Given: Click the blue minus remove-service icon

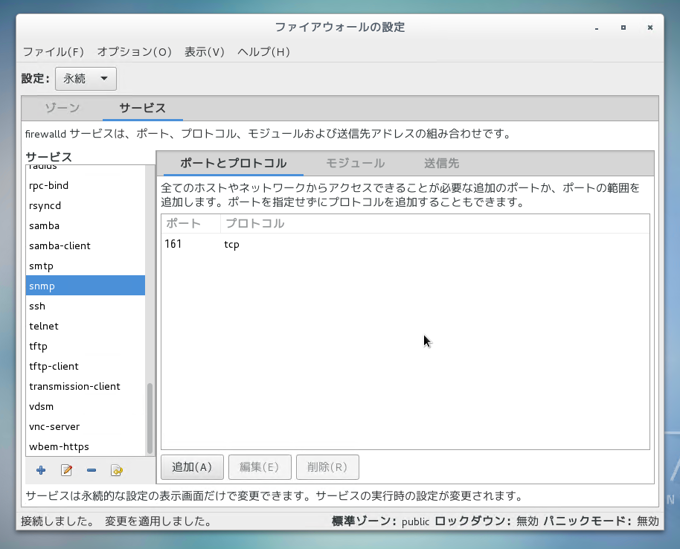Looking at the screenshot, I should click(x=92, y=470).
